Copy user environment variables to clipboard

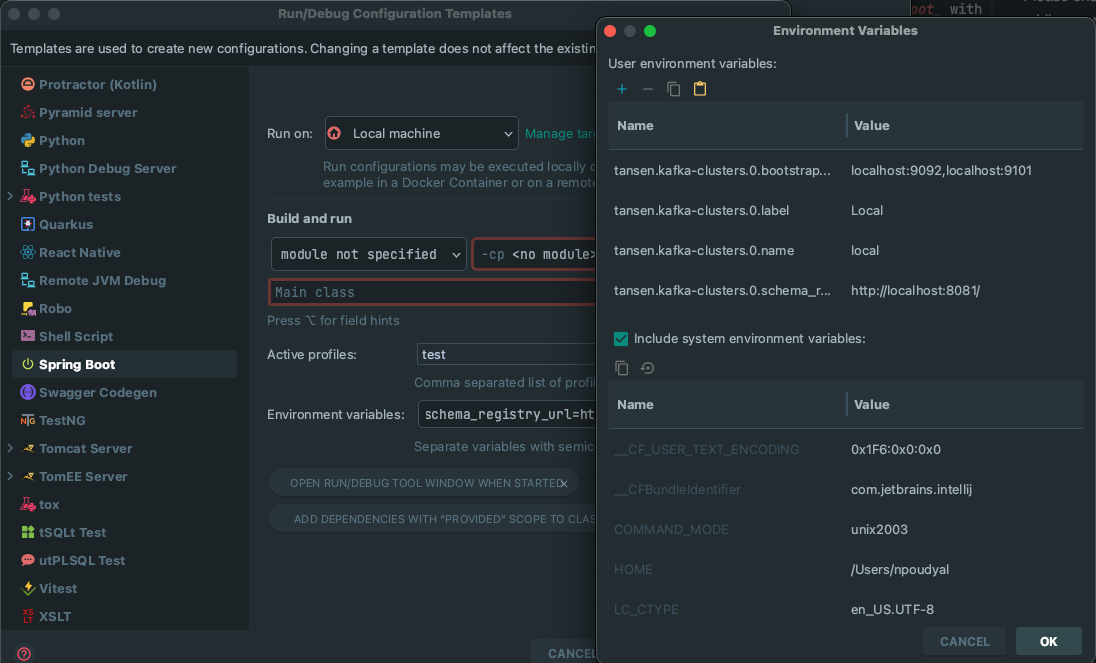click(x=673, y=89)
